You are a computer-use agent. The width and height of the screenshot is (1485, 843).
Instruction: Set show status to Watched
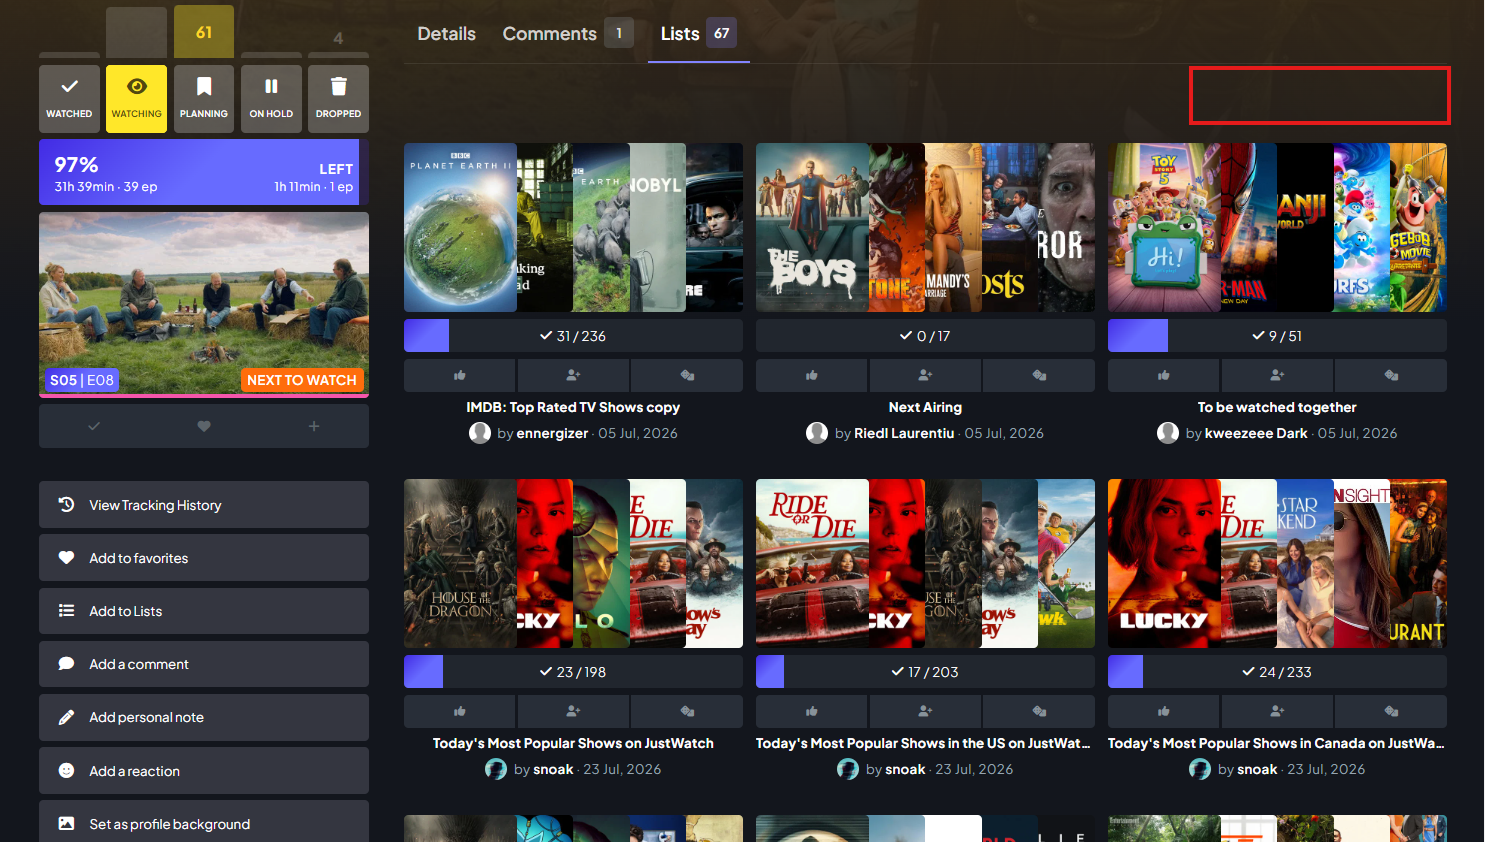click(x=69, y=99)
